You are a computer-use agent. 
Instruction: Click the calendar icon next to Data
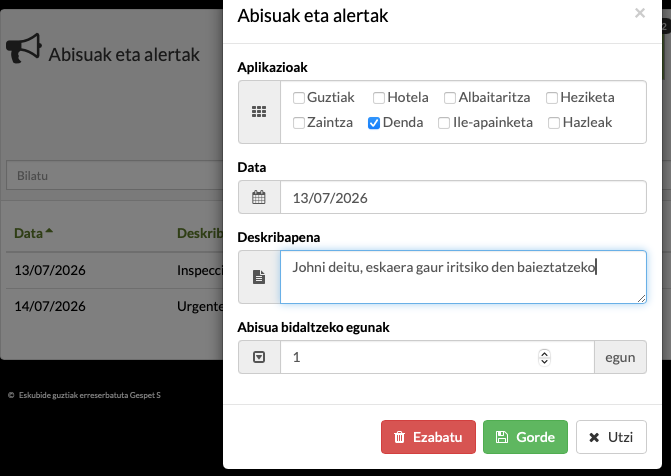259,197
